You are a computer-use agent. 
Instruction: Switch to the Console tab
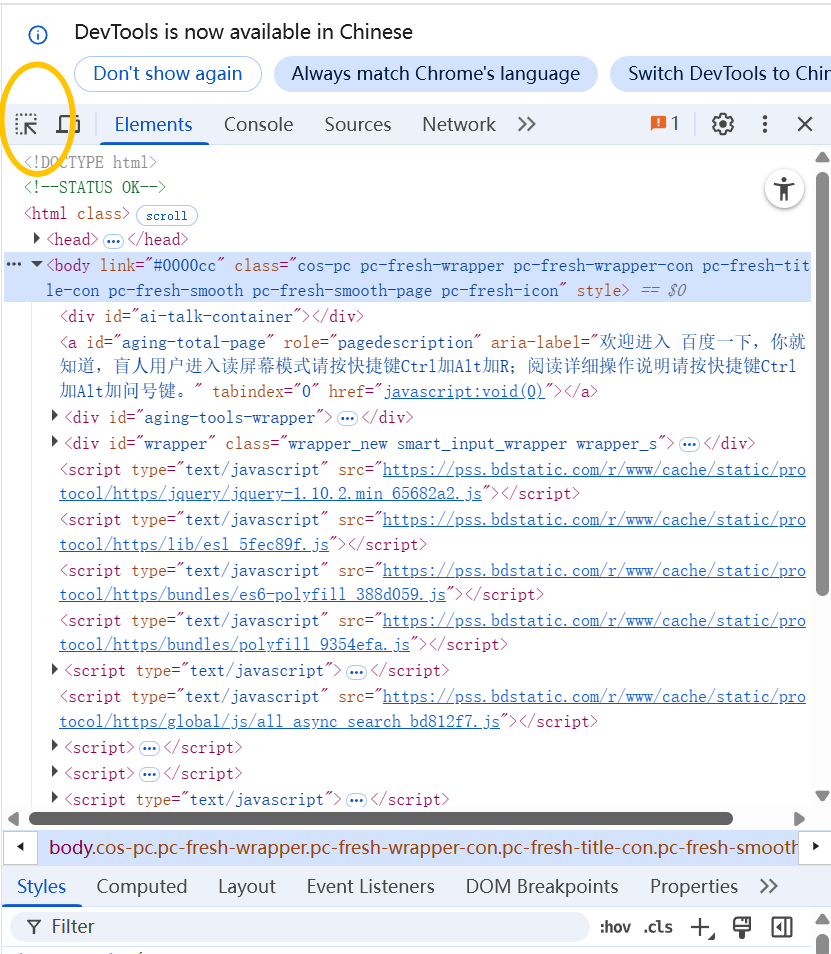[259, 124]
